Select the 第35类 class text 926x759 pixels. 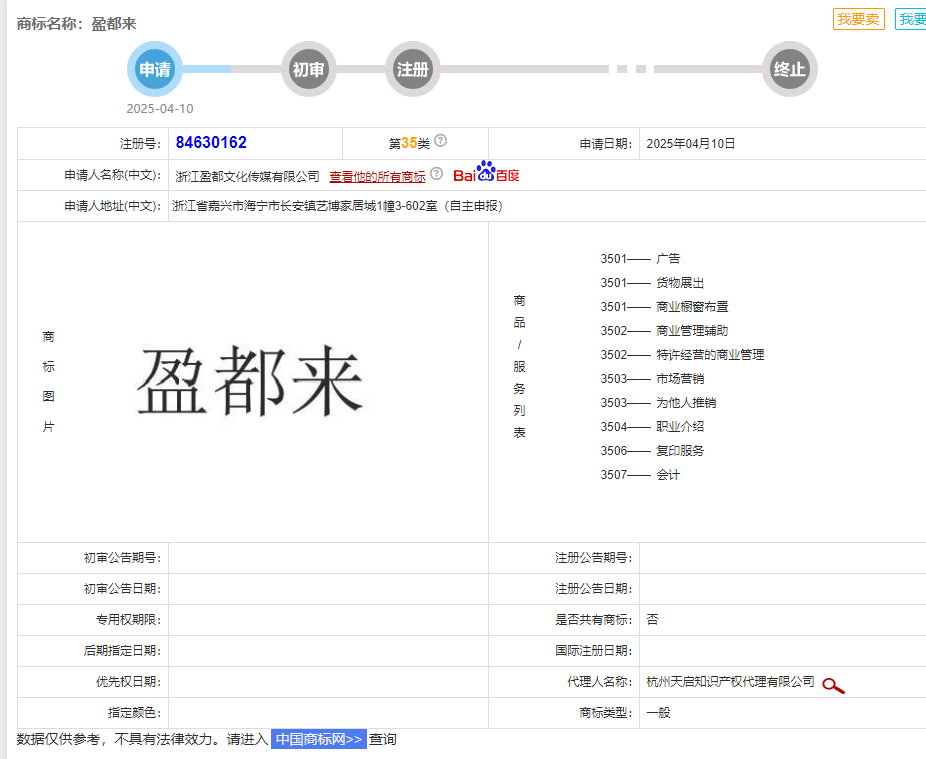[x=409, y=144]
